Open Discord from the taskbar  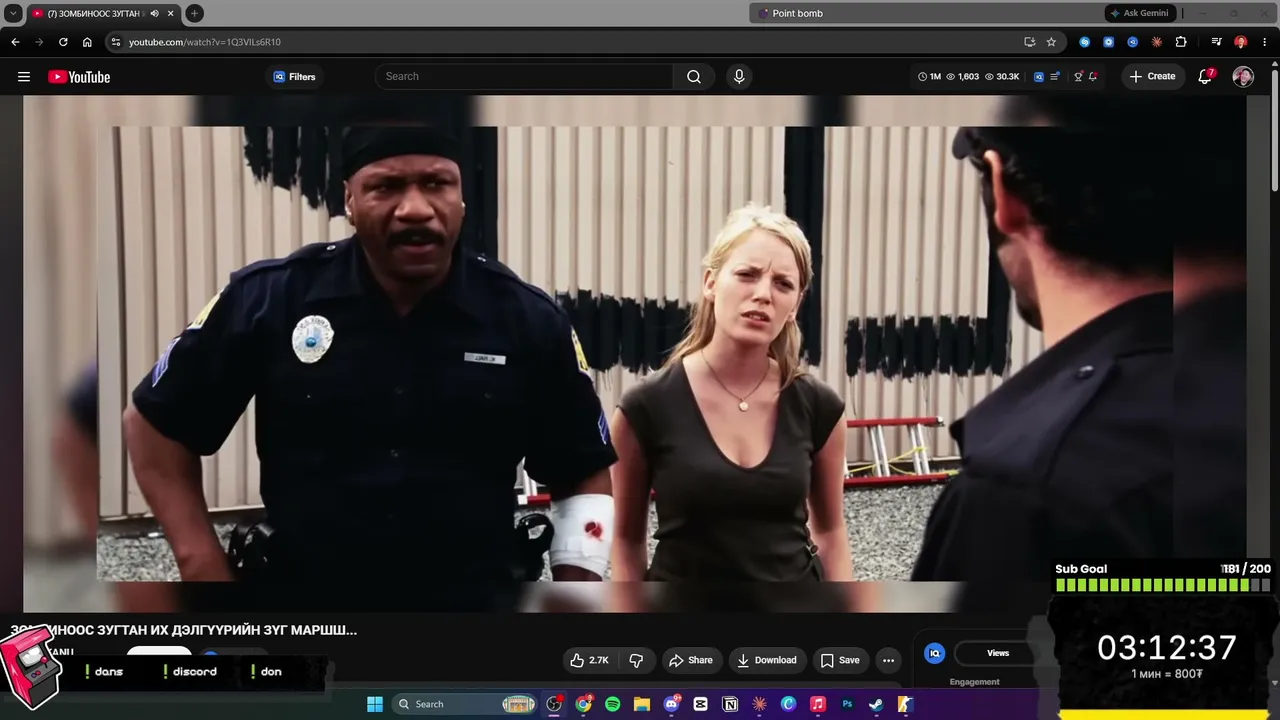(x=671, y=704)
